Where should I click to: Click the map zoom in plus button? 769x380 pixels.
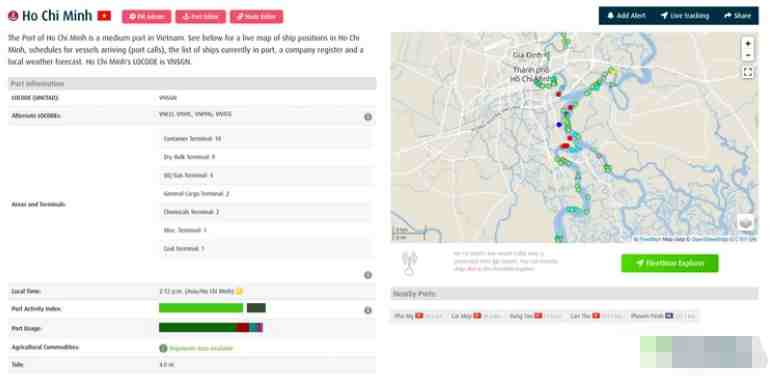[x=747, y=44]
